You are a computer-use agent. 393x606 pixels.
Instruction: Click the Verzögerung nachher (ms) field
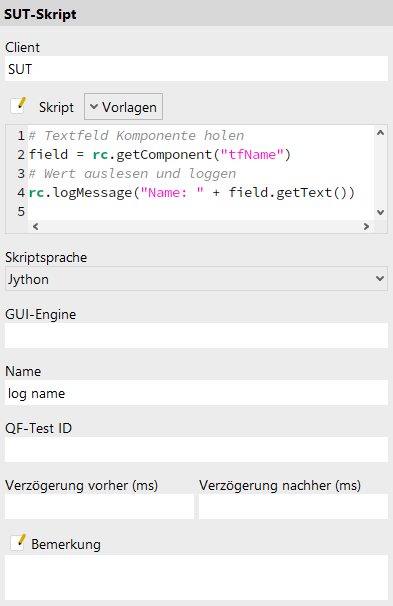(x=293, y=506)
